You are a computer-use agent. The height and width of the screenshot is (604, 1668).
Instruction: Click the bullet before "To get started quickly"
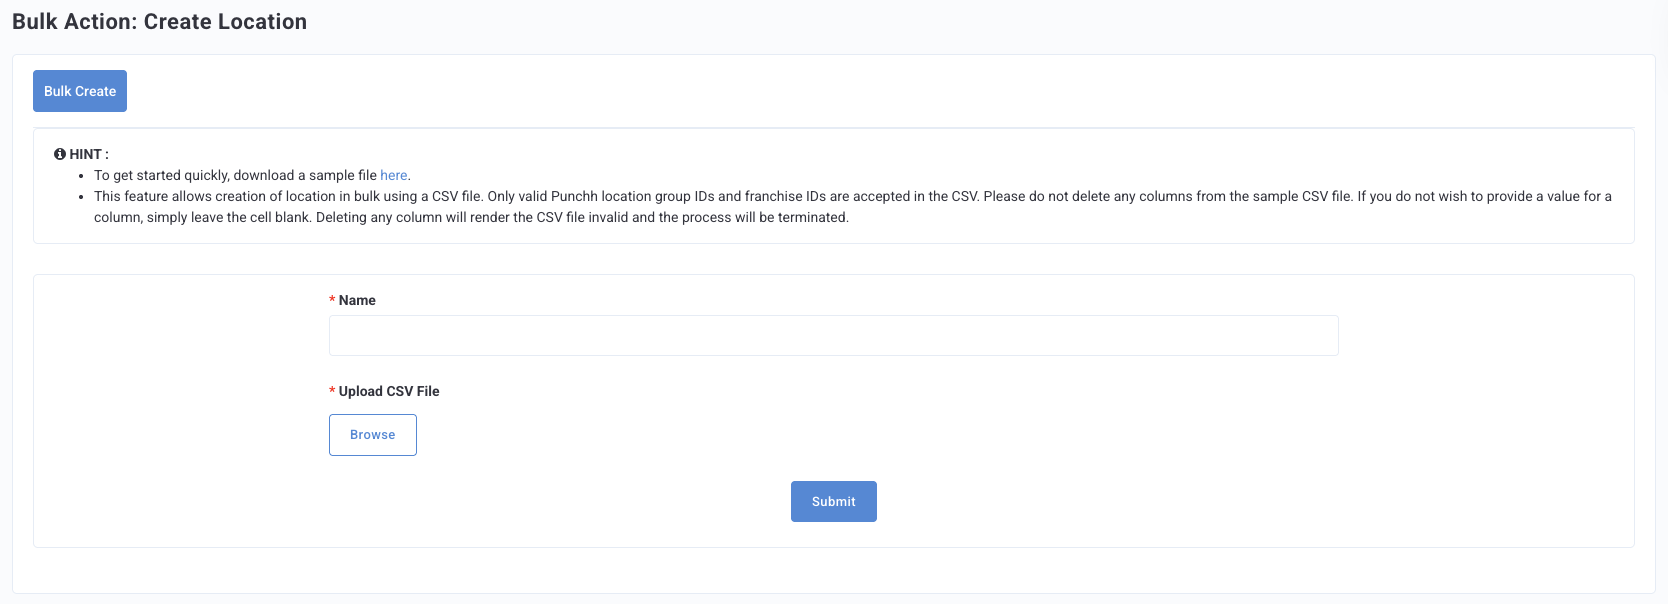pyautogui.click(x=81, y=176)
